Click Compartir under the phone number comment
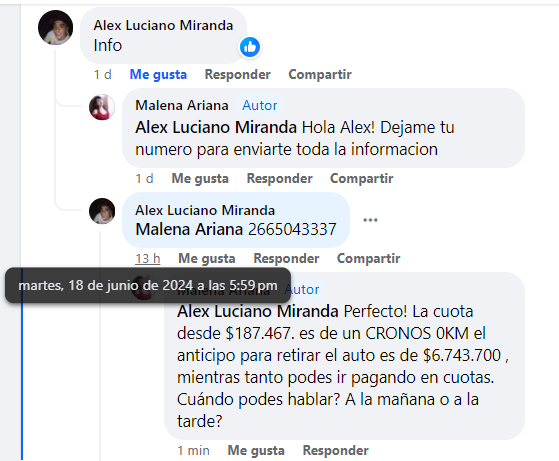The image size is (559, 461). [x=368, y=258]
